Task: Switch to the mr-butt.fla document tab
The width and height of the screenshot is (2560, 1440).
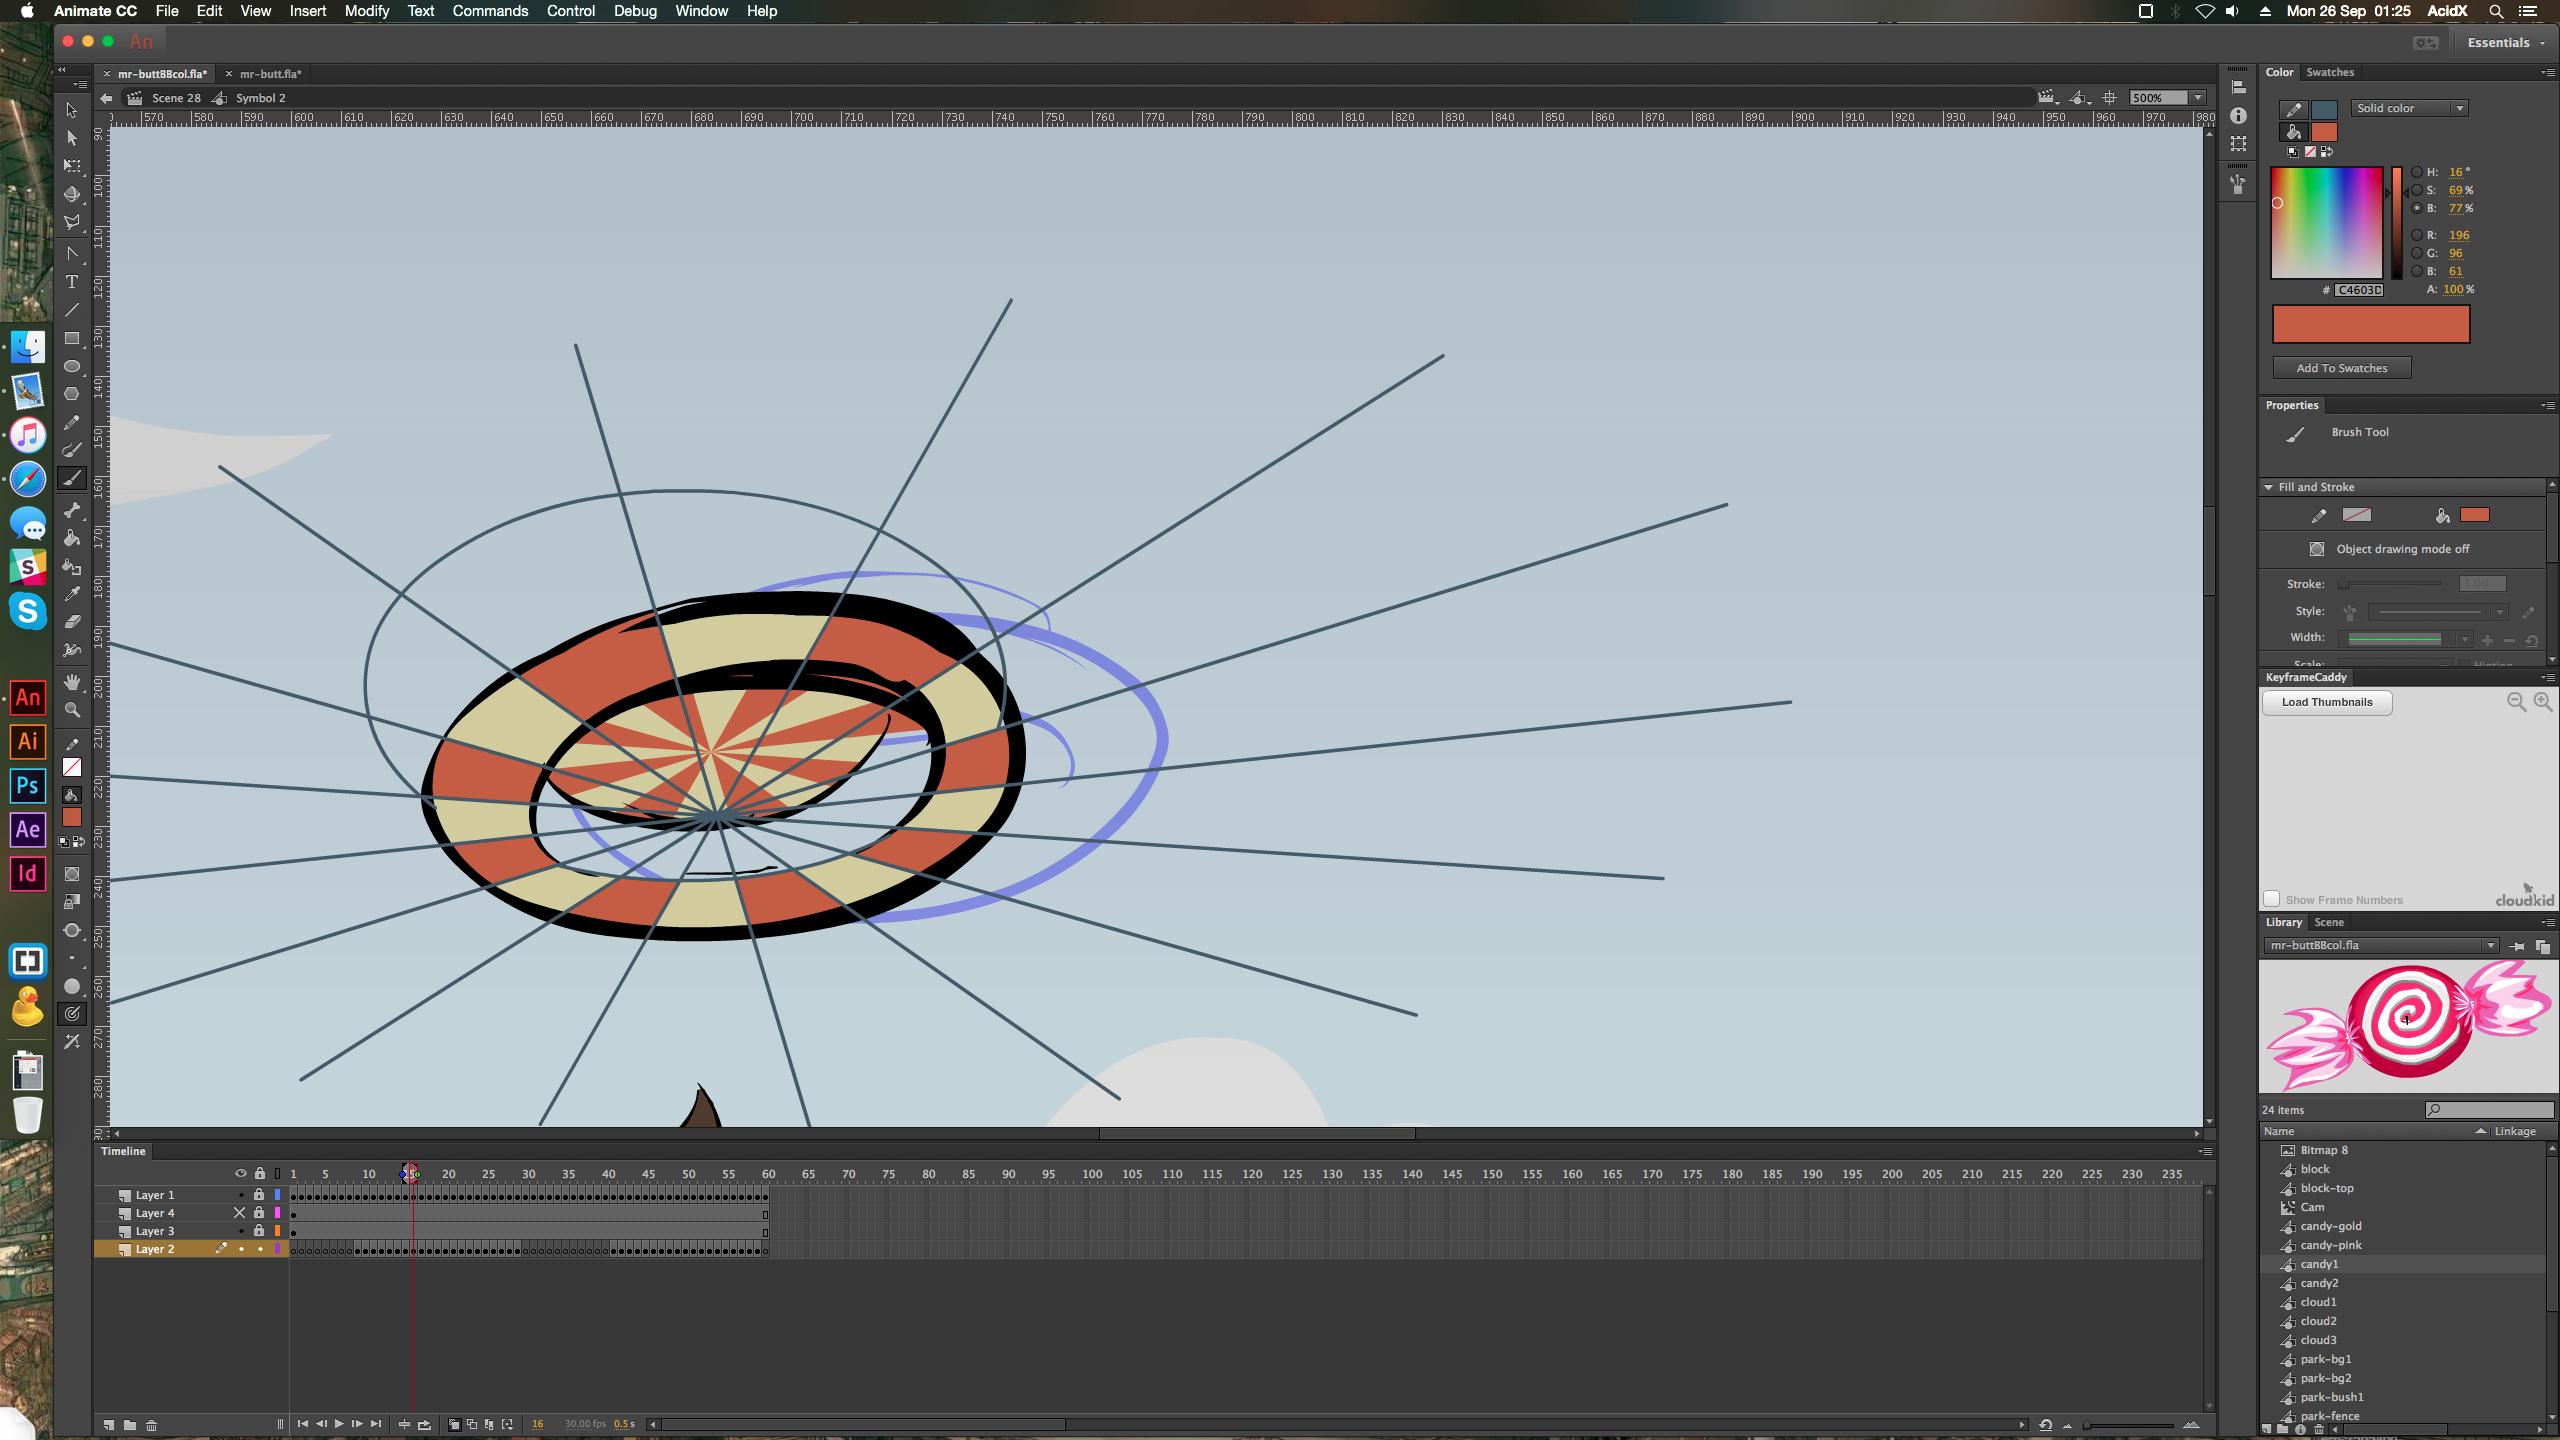Action: (x=270, y=74)
